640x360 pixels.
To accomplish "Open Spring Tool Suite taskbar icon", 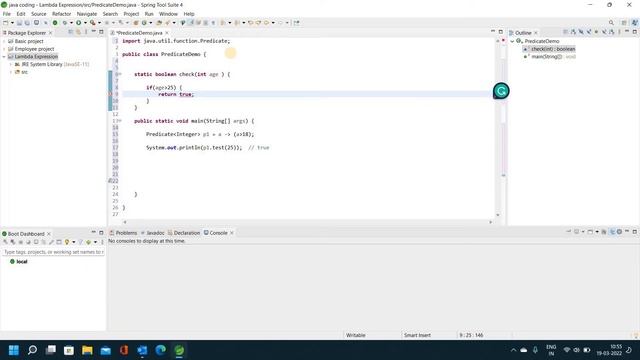I will click(179, 350).
